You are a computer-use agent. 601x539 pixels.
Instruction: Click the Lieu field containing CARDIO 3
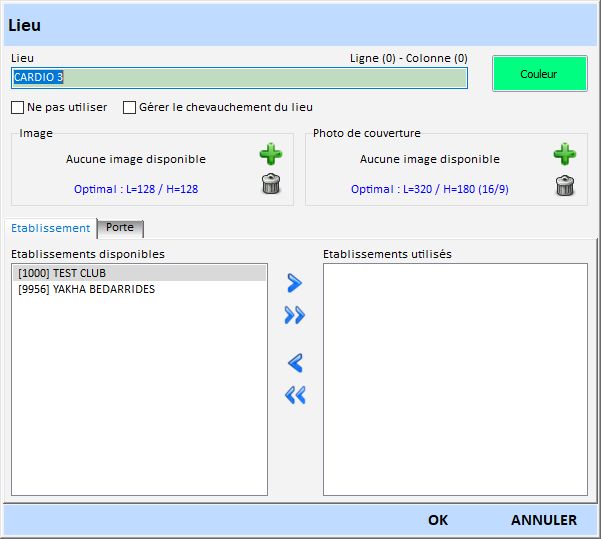tap(240, 78)
